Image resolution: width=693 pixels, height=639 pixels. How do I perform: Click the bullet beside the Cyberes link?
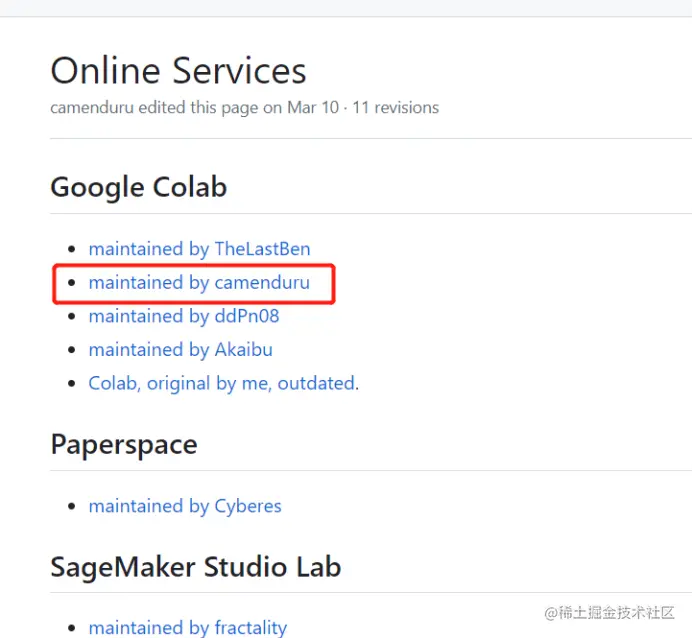70,507
